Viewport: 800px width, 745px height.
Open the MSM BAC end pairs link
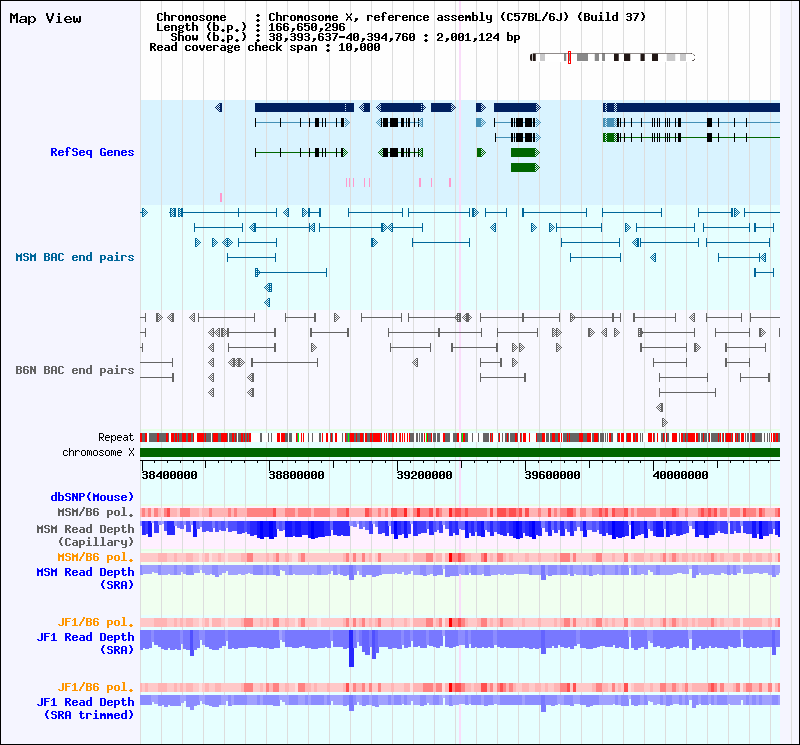click(x=75, y=257)
